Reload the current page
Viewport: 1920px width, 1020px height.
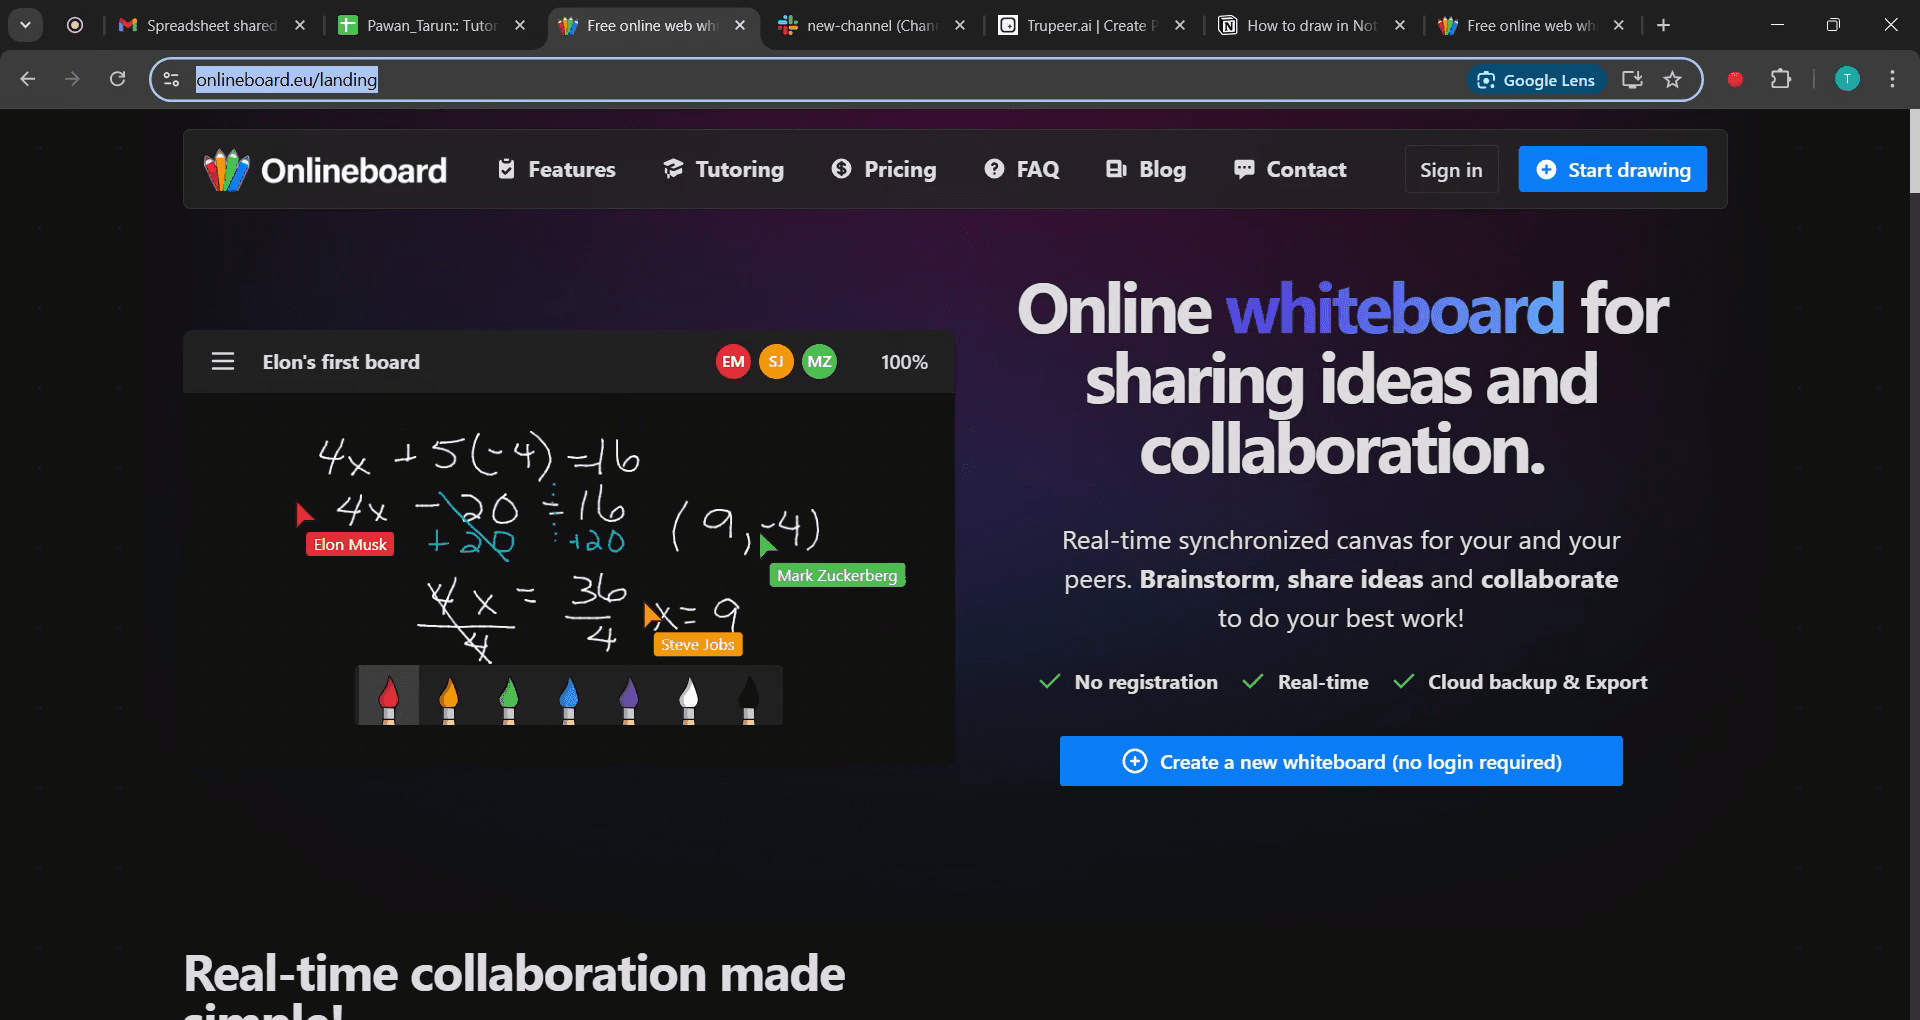coord(117,79)
